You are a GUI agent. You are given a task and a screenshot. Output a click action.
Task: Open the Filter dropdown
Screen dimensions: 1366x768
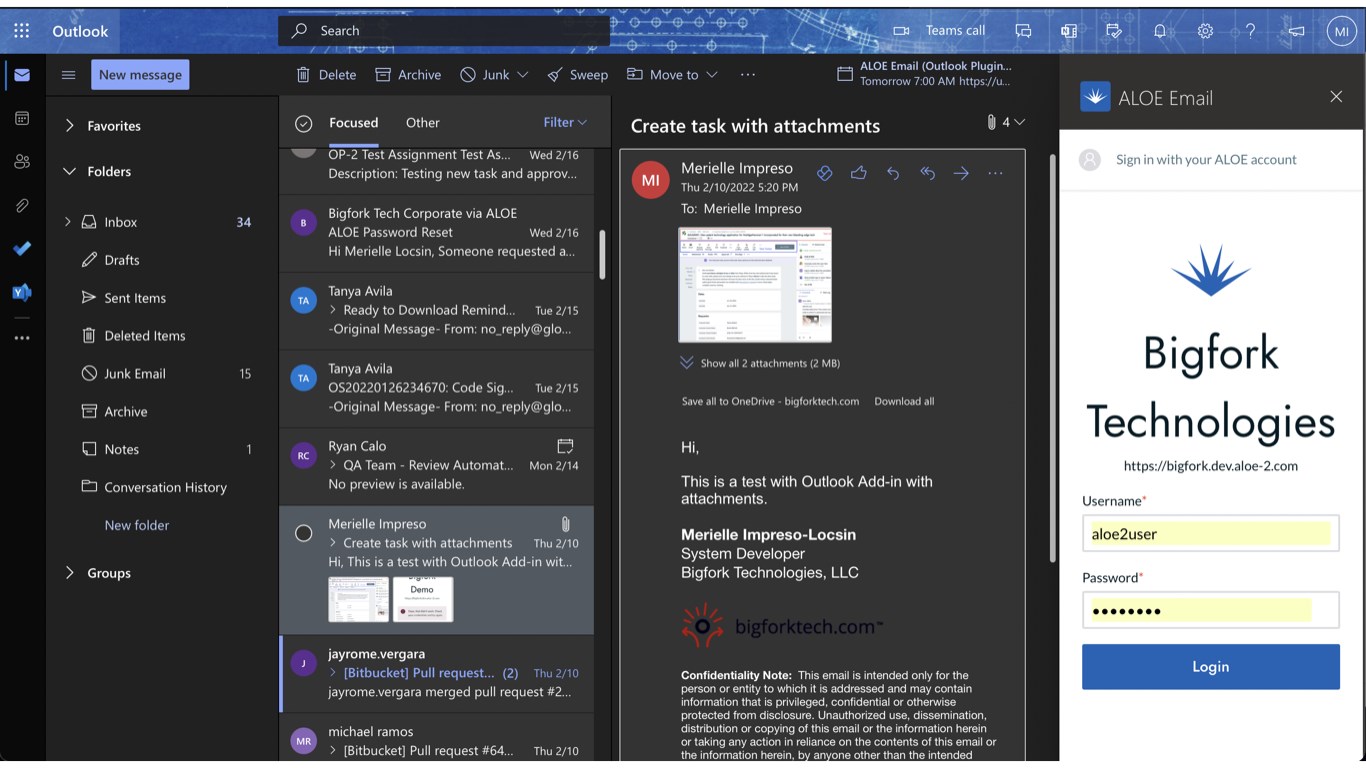565,122
